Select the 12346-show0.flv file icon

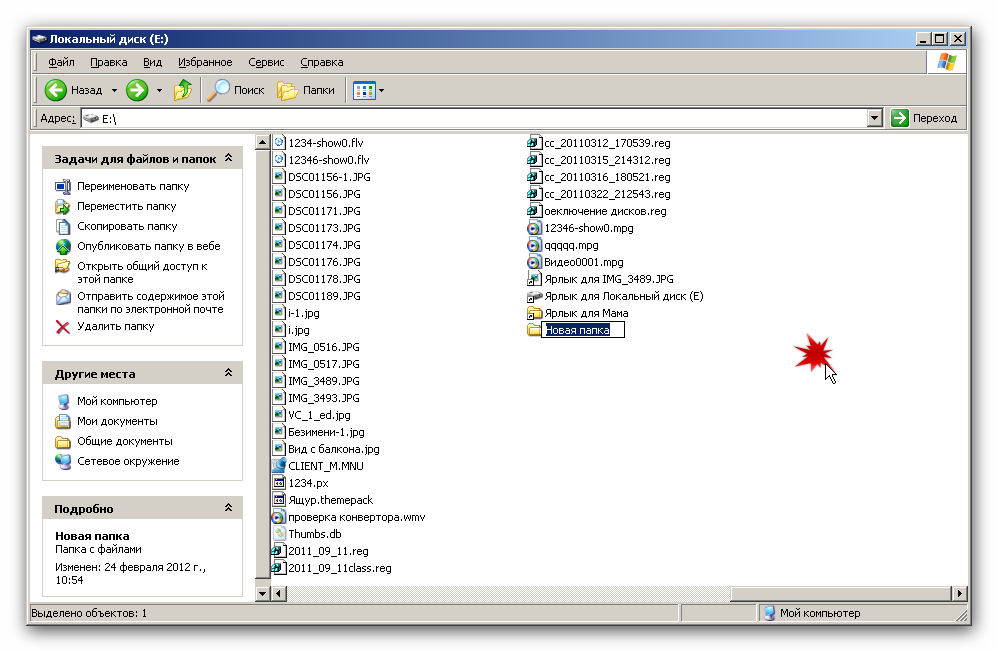coord(279,160)
